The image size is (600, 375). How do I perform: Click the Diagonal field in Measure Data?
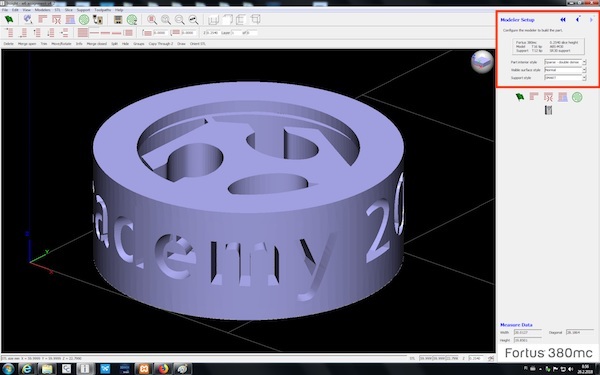[x=580, y=333]
